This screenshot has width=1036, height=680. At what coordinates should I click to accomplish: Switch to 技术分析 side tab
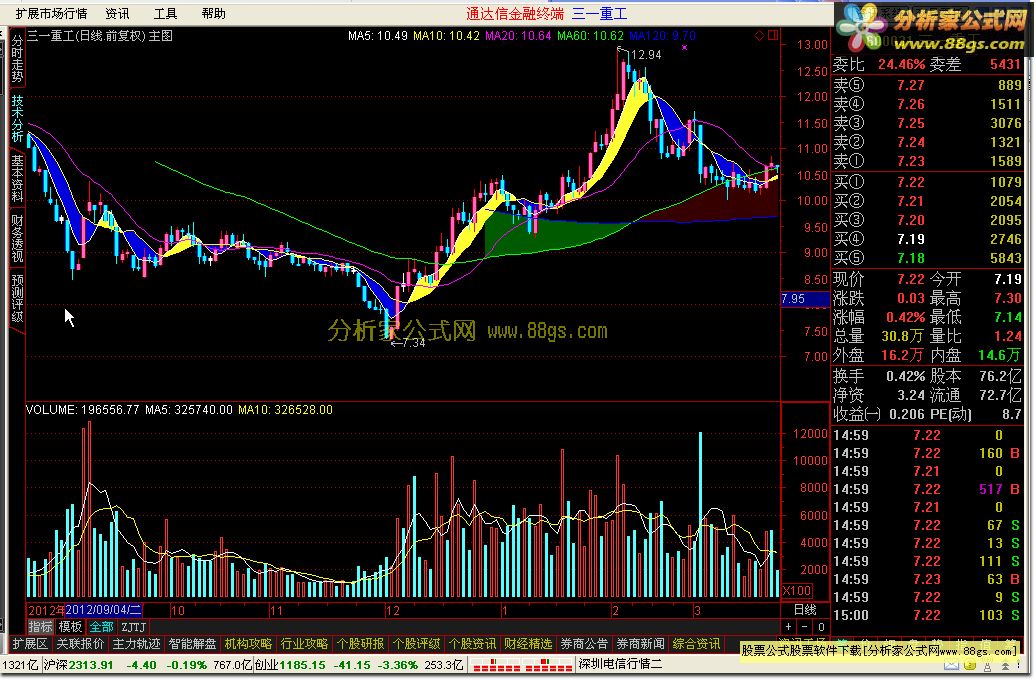(x=17, y=118)
